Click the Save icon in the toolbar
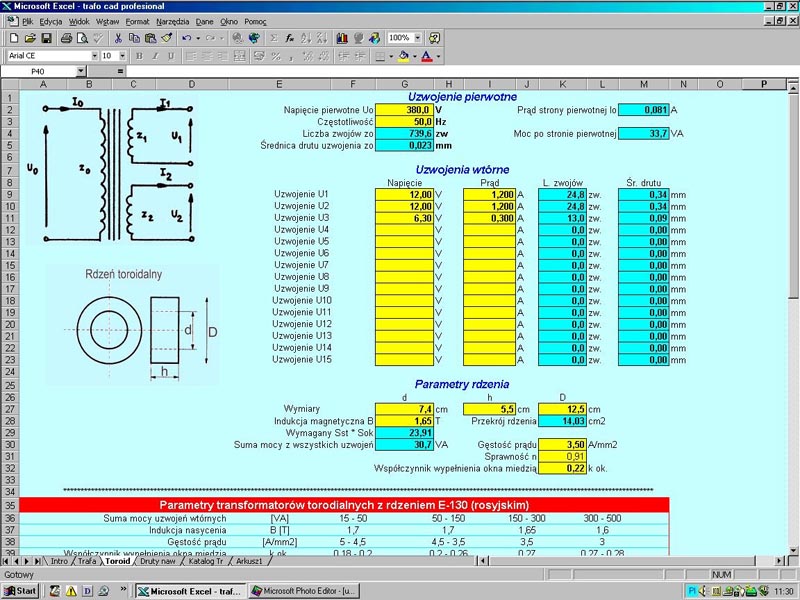 tap(46, 38)
